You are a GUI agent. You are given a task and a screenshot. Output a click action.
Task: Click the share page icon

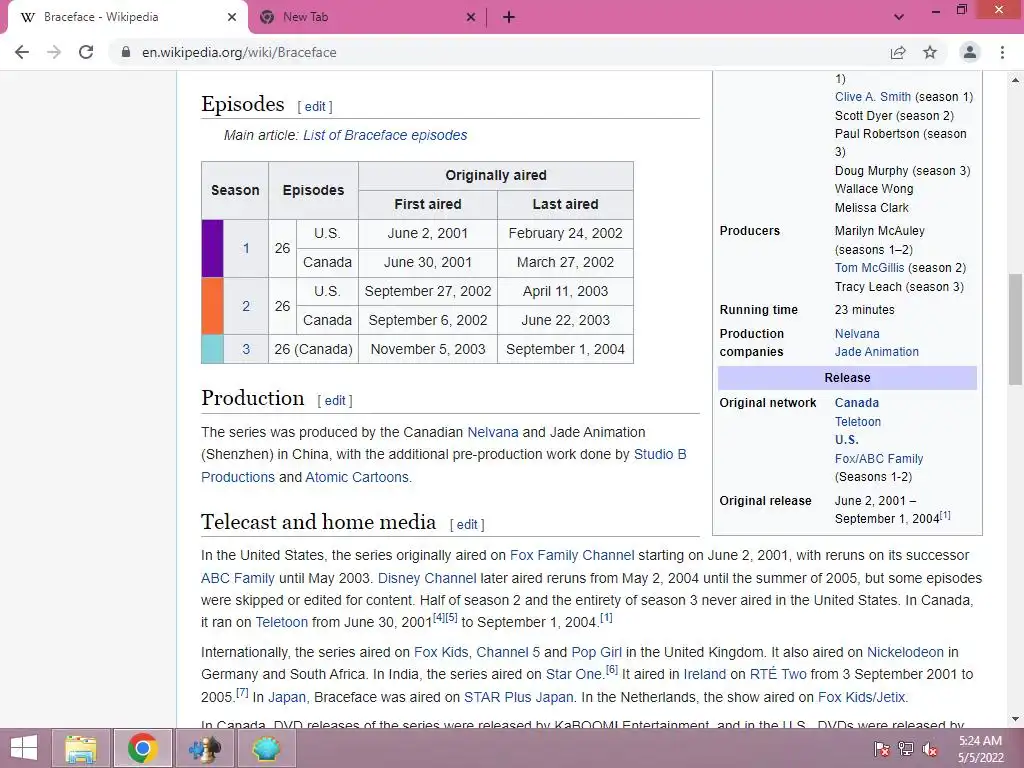pos(898,52)
